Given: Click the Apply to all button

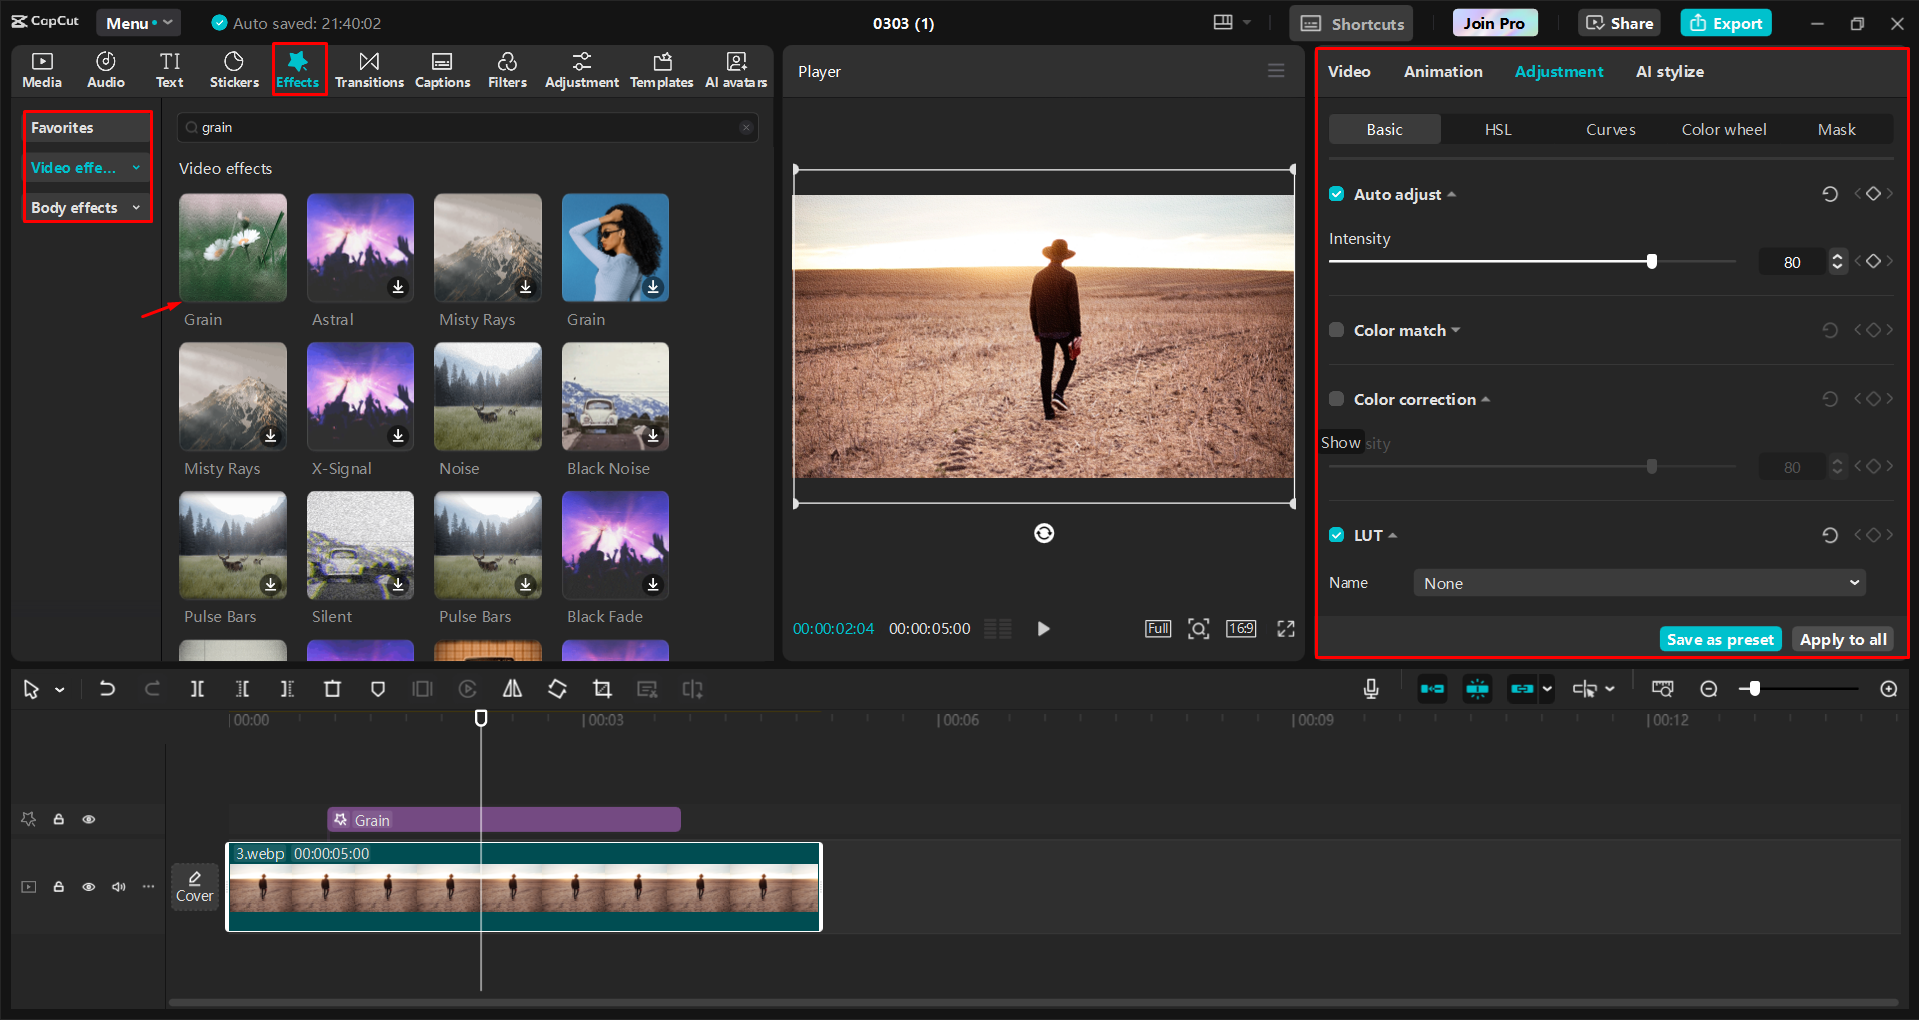Looking at the screenshot, I should (1842, 638).
